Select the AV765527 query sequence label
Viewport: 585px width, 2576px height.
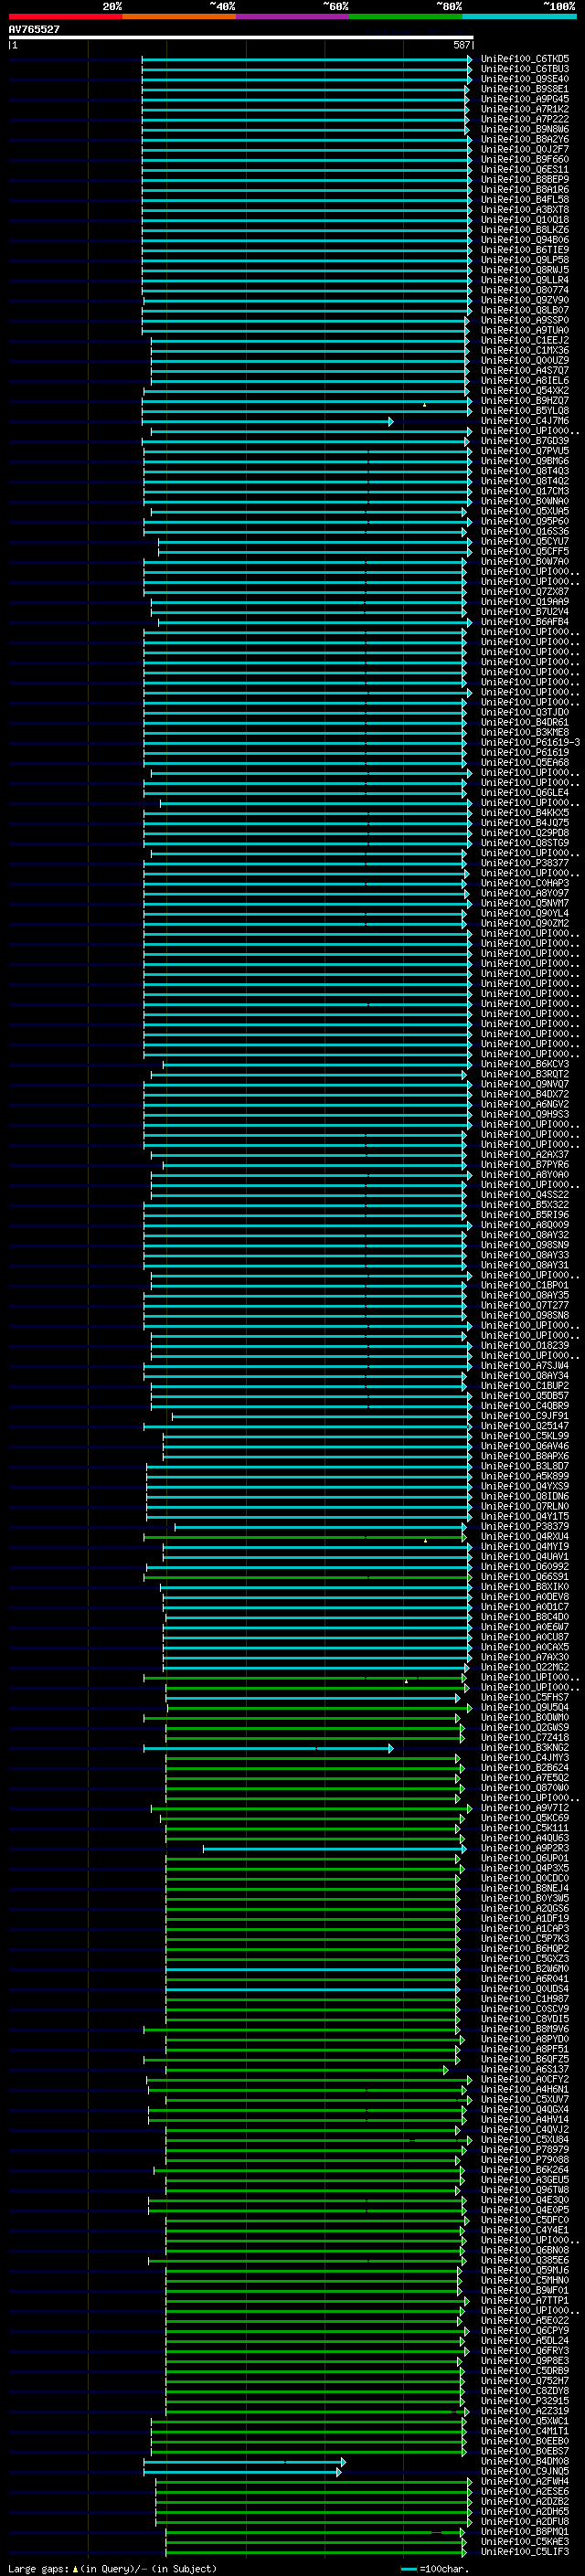coord(34,30)
